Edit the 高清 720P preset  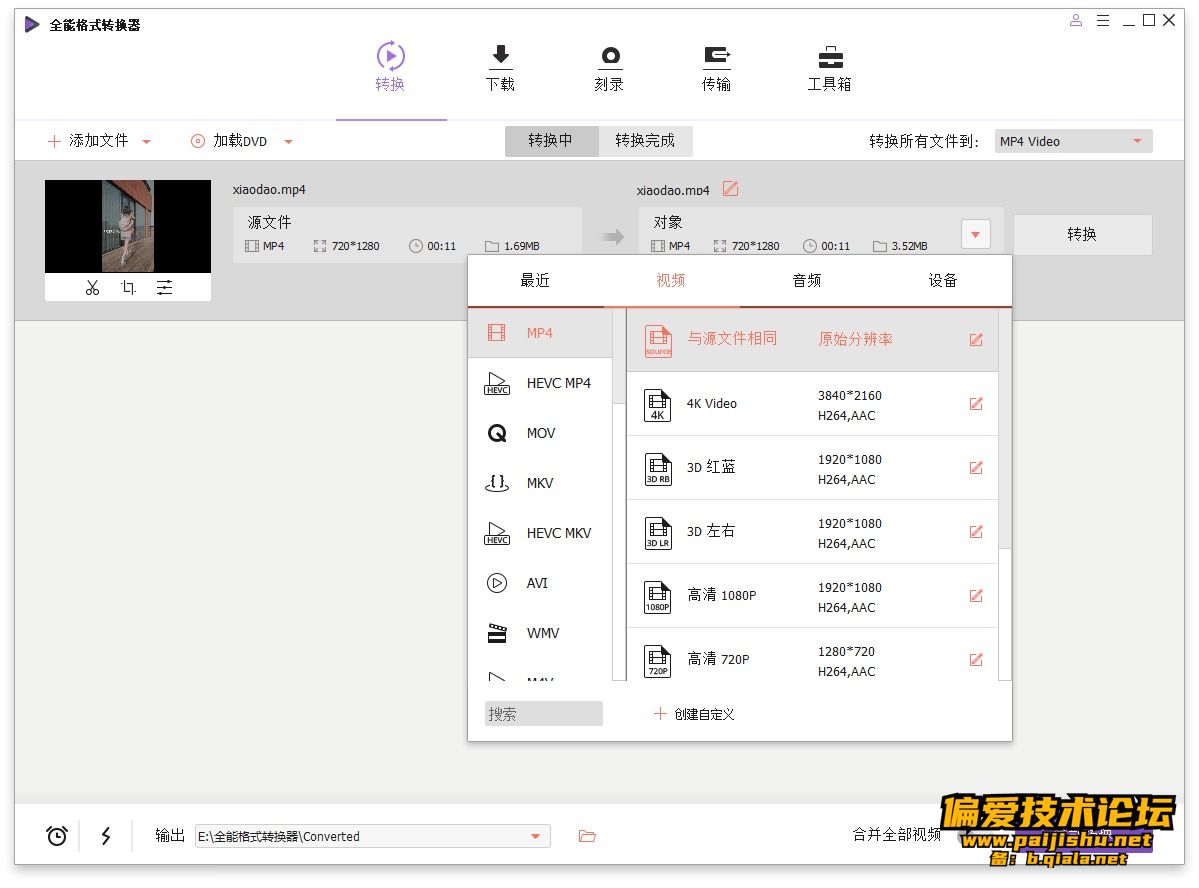coord(976,659)
